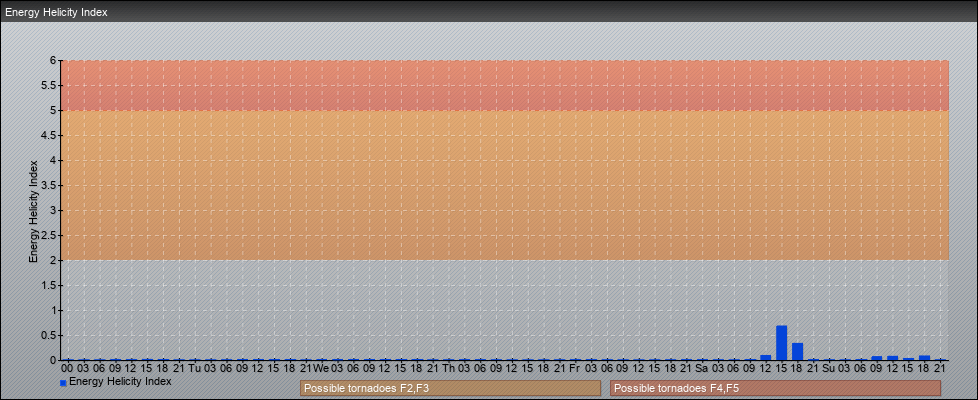Click the small blue bar at Saturday 12
The width and height of the screenshot is (978, 400).
[x=765, y=358]
